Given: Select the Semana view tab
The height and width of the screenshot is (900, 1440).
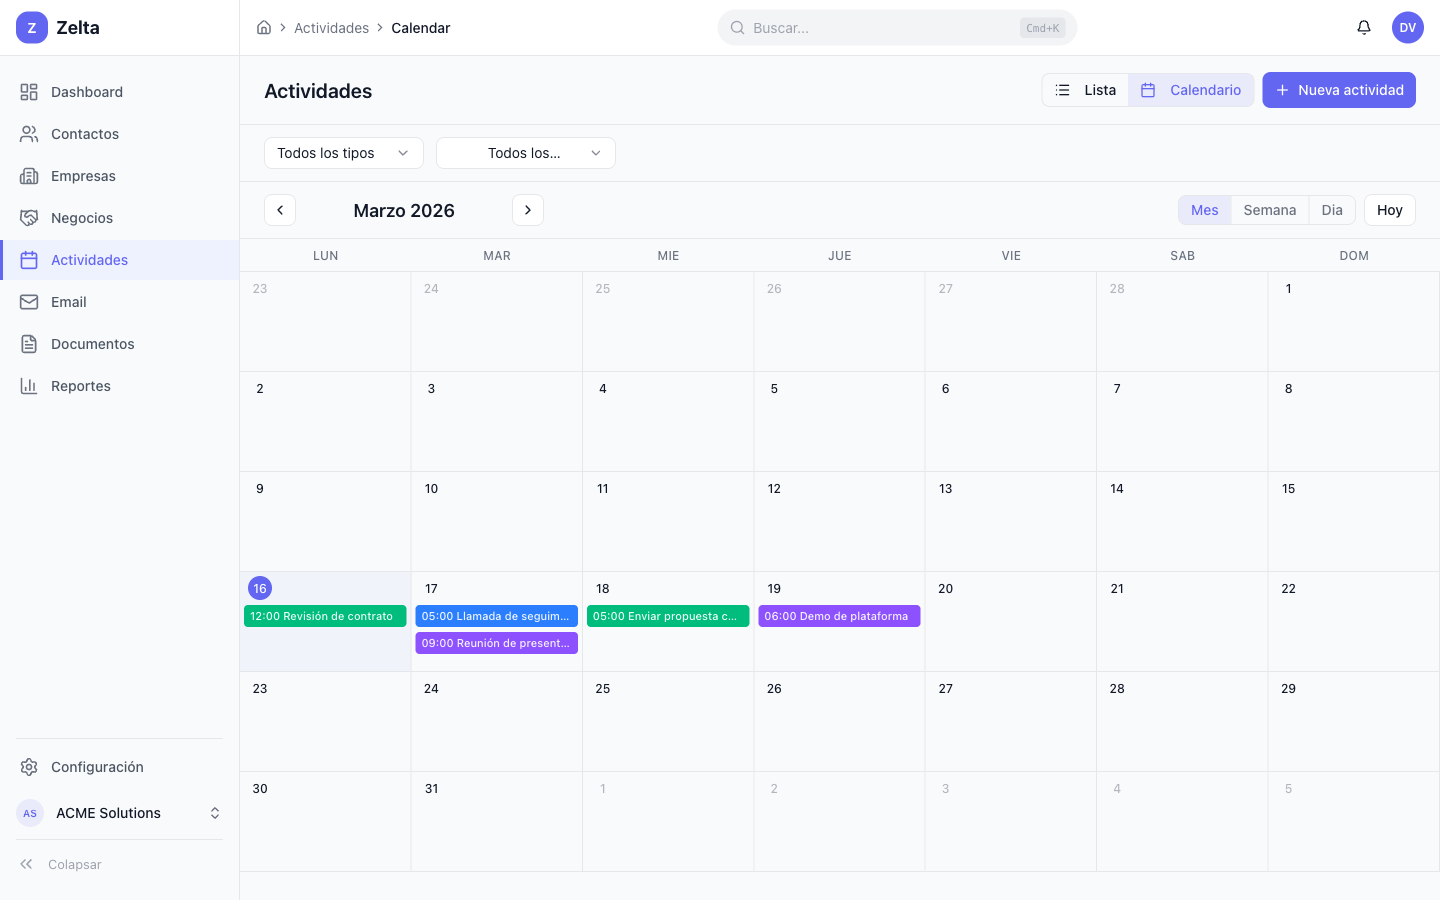Looking at the screenshot, I should pos(1269,210).
